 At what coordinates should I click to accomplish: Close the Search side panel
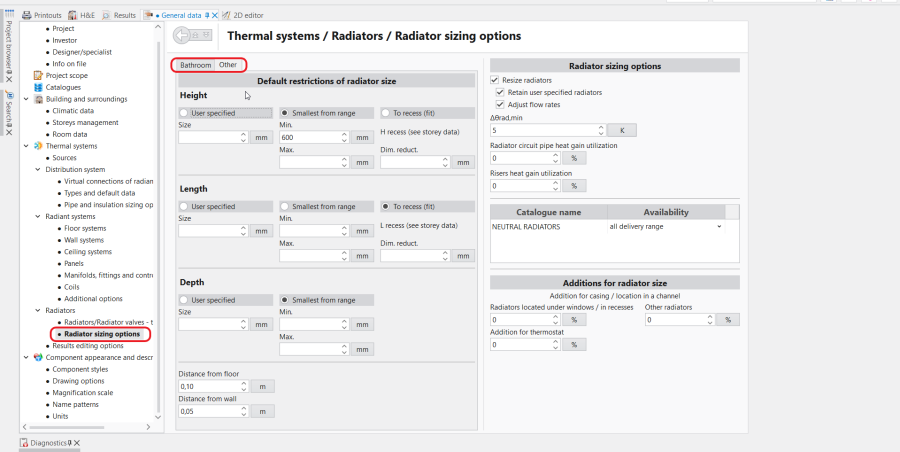pyautogui.click(x=9, y=132)
